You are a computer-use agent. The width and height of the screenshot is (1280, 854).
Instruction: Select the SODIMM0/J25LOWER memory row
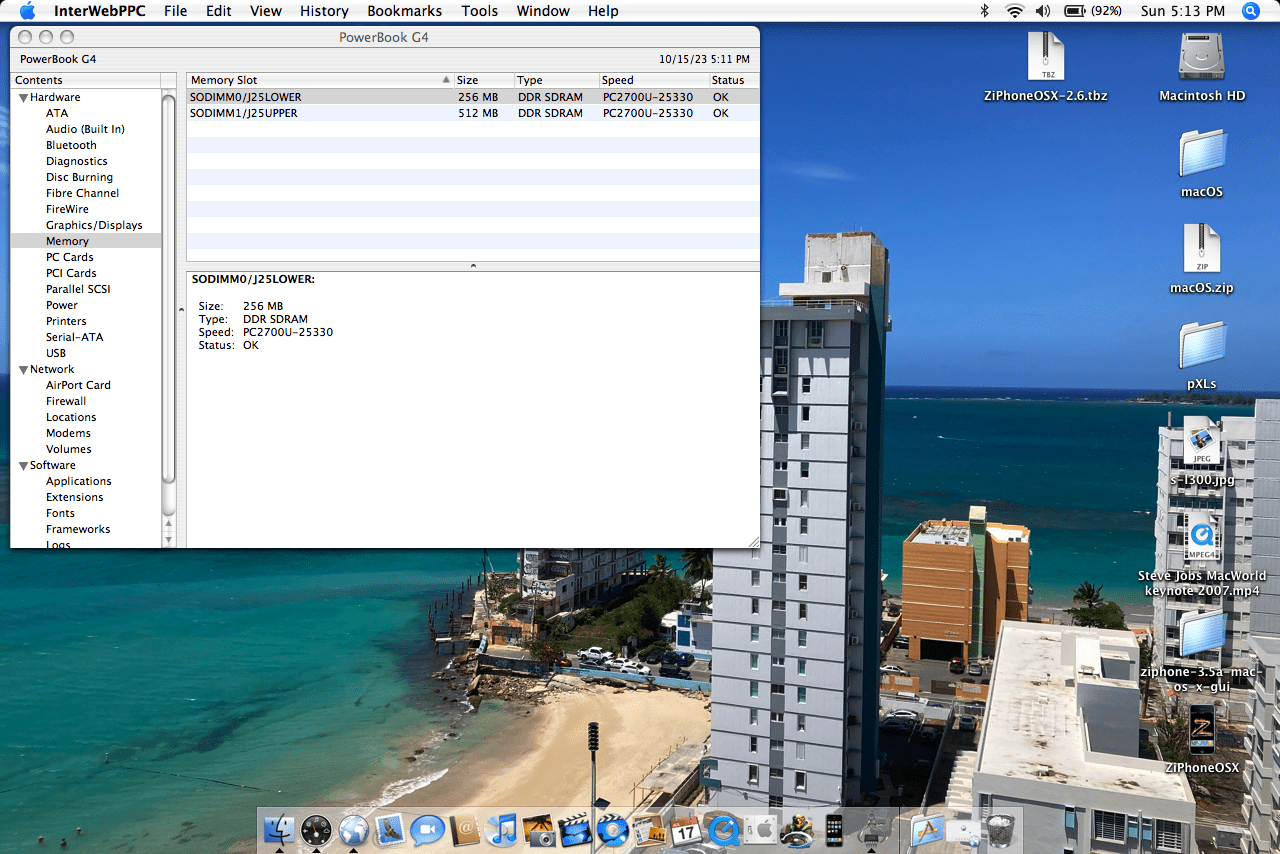coord(473,97)
